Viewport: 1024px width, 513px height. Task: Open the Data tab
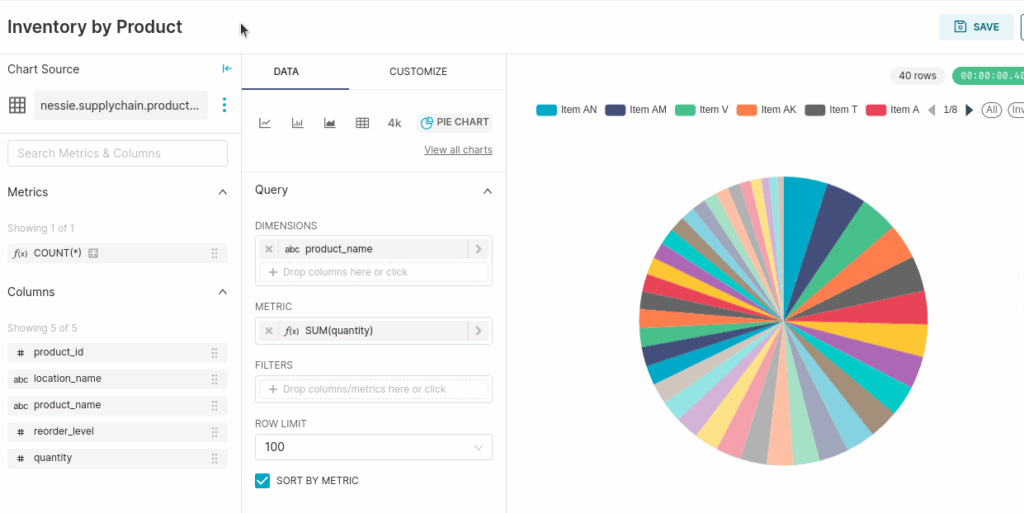[286, 72]
